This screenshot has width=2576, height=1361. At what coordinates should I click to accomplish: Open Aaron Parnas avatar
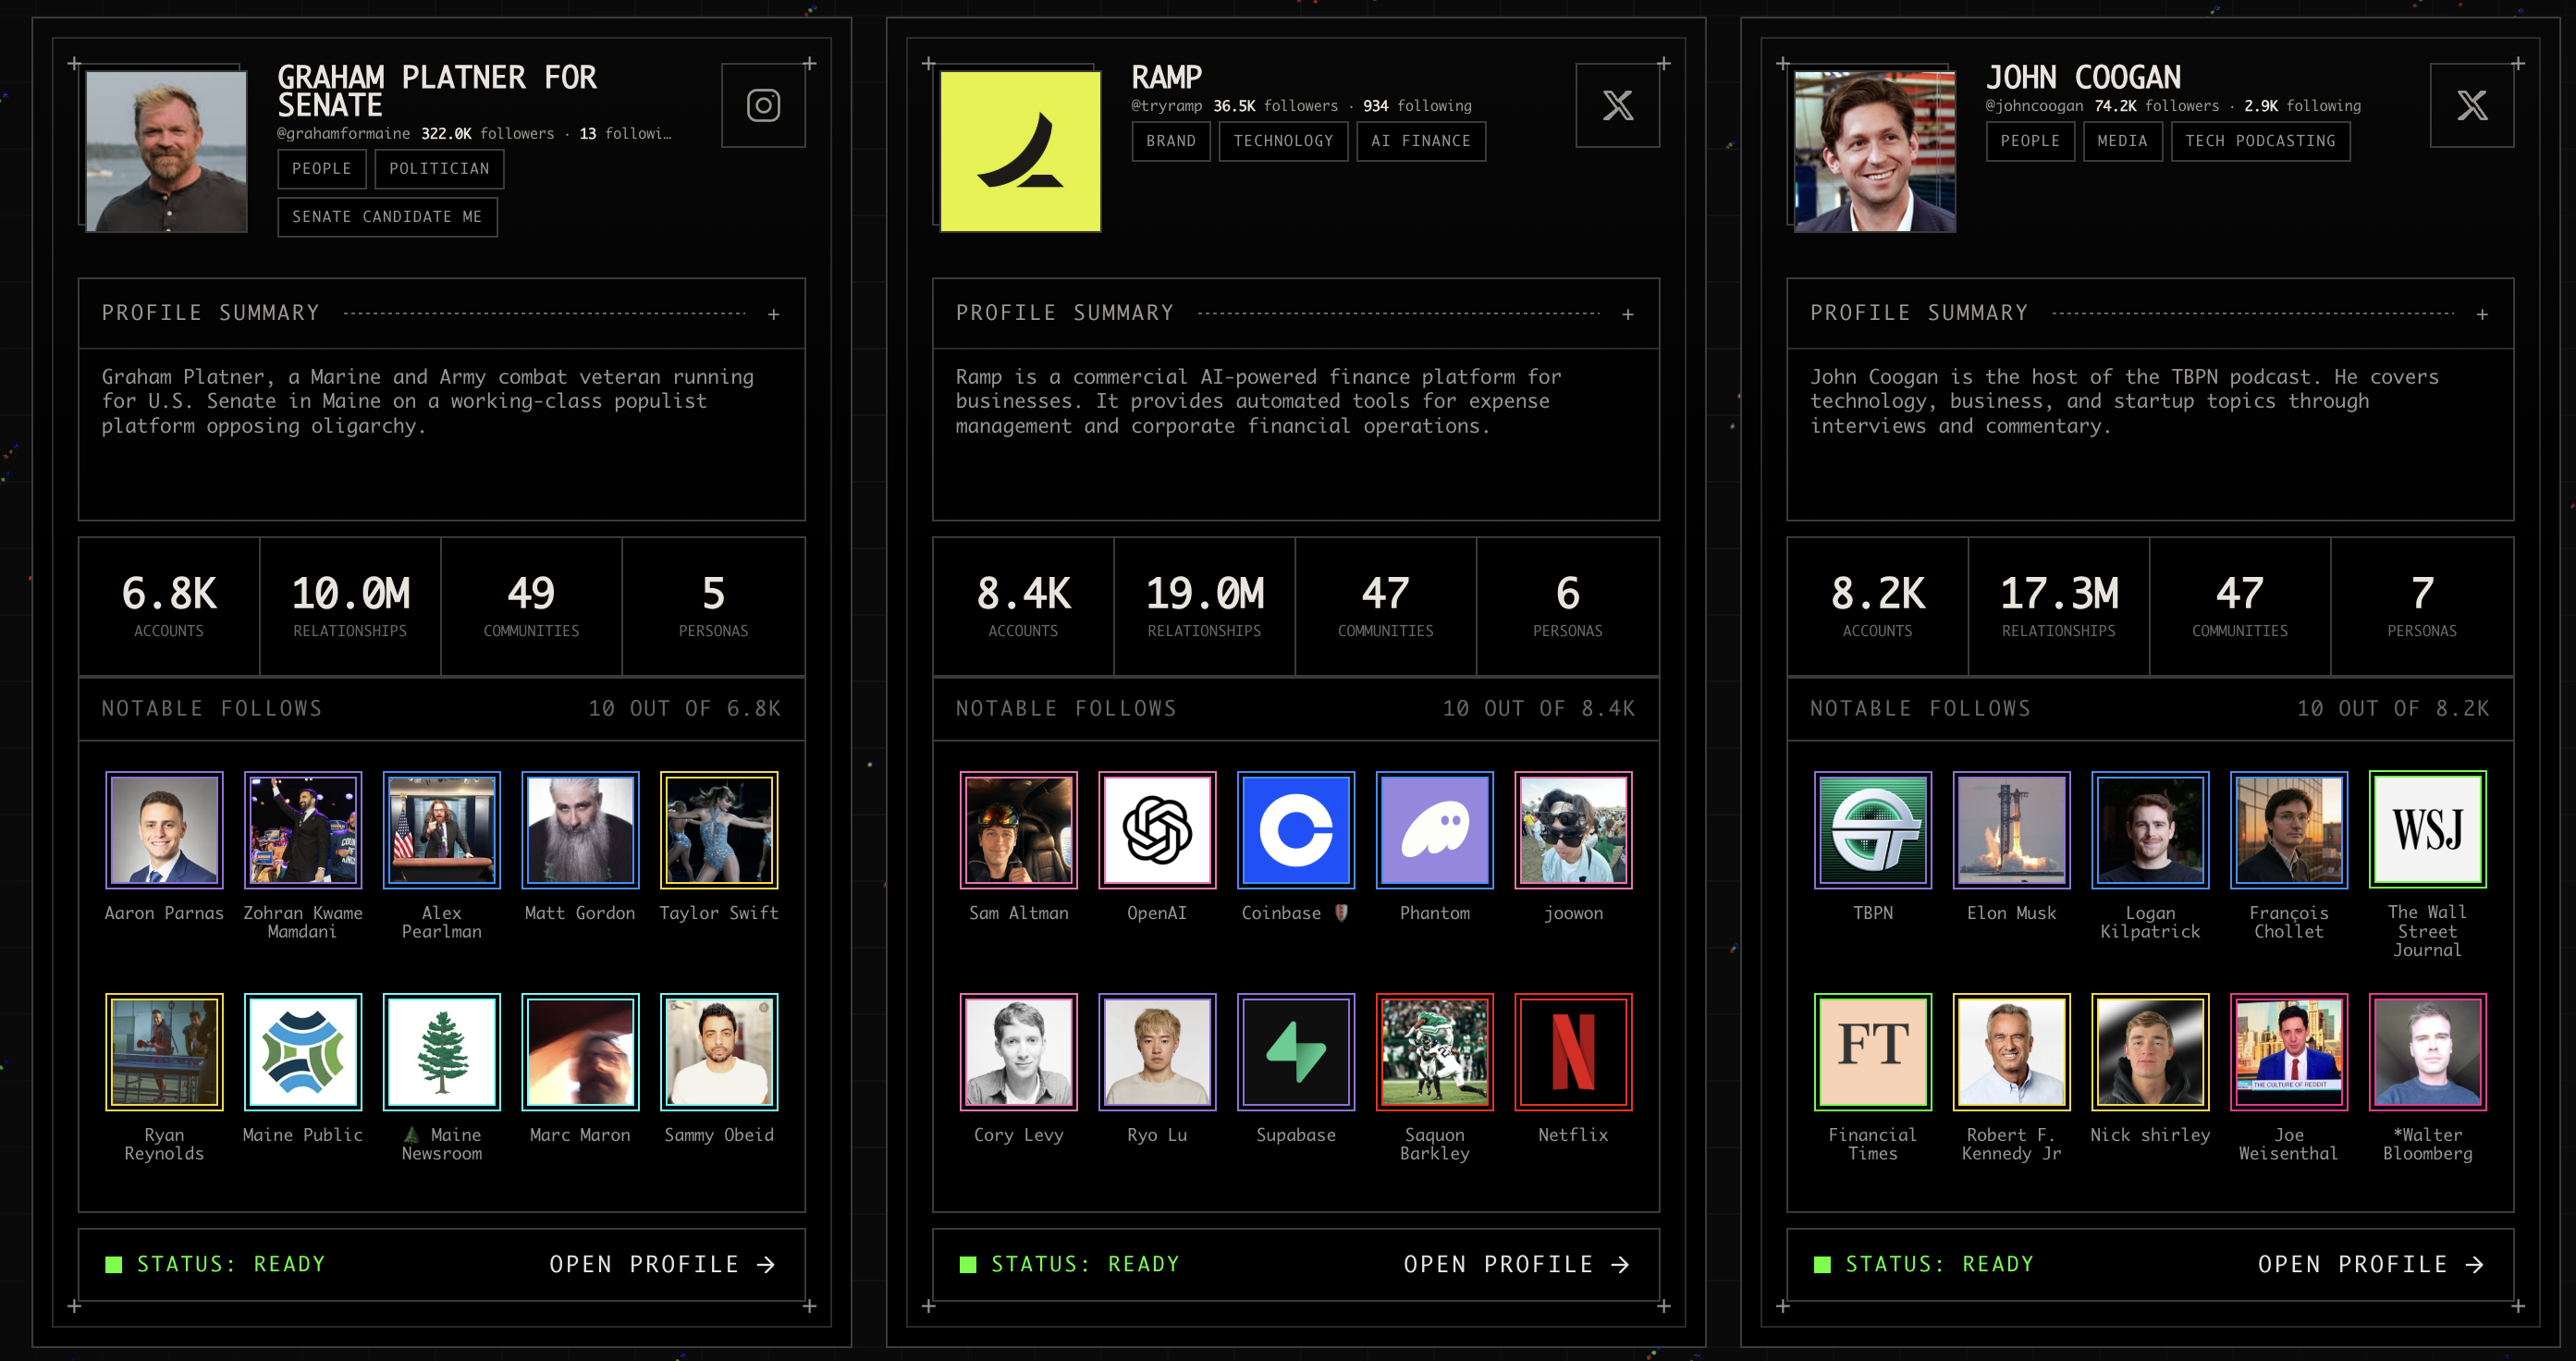click(x=164, y=830)
